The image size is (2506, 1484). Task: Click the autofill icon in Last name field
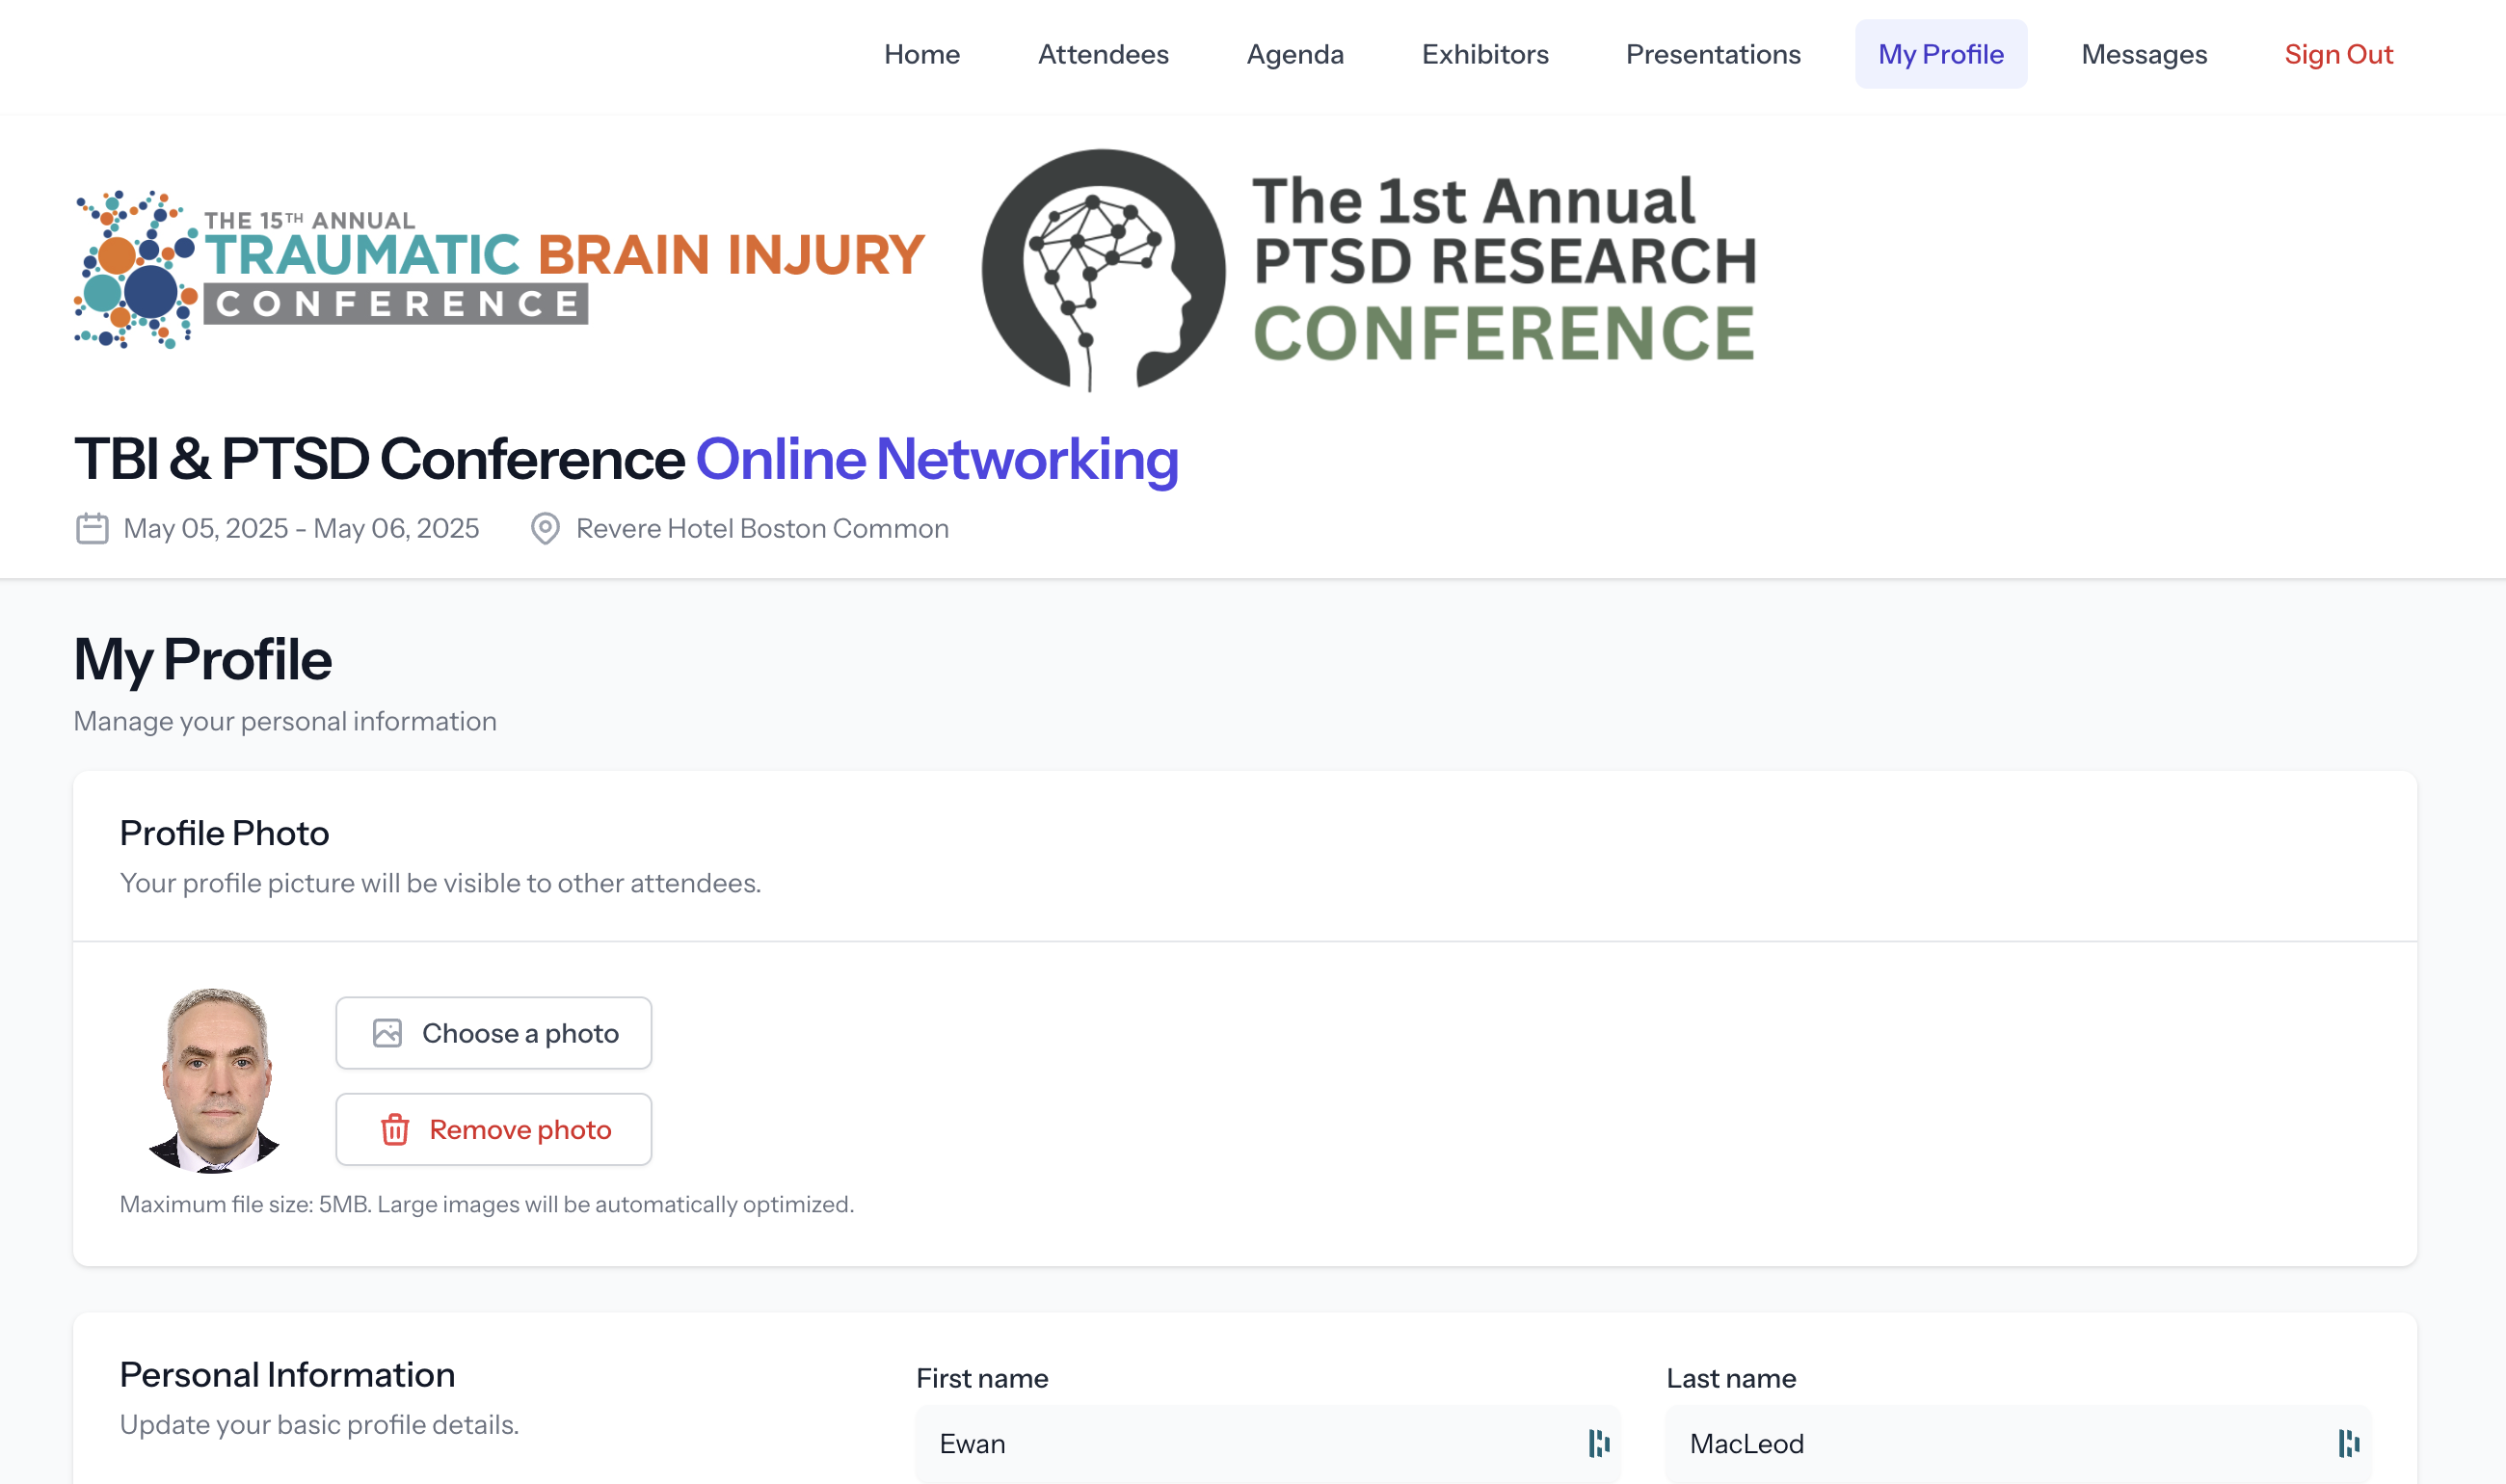(2348, 1443)
